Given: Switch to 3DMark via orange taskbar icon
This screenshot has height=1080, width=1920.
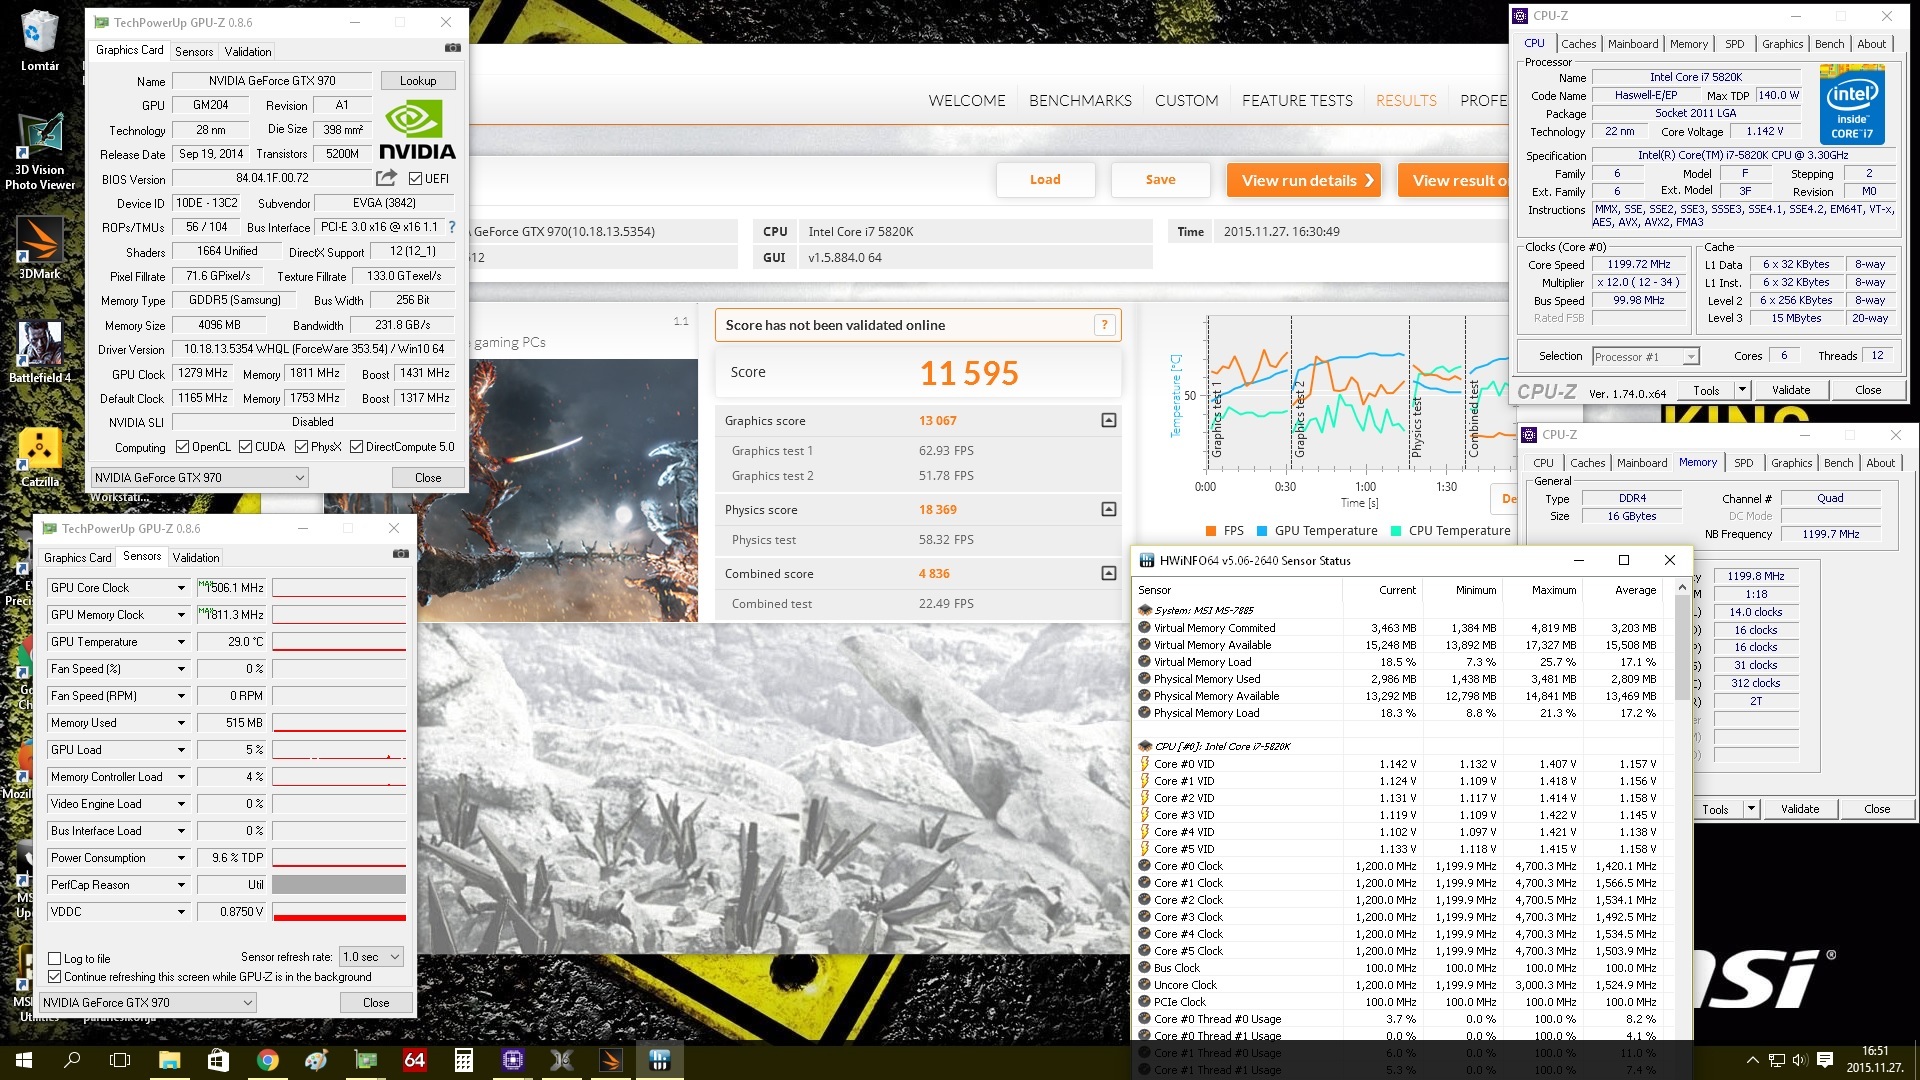Looking at the screenshot, I should (611, 1060).
